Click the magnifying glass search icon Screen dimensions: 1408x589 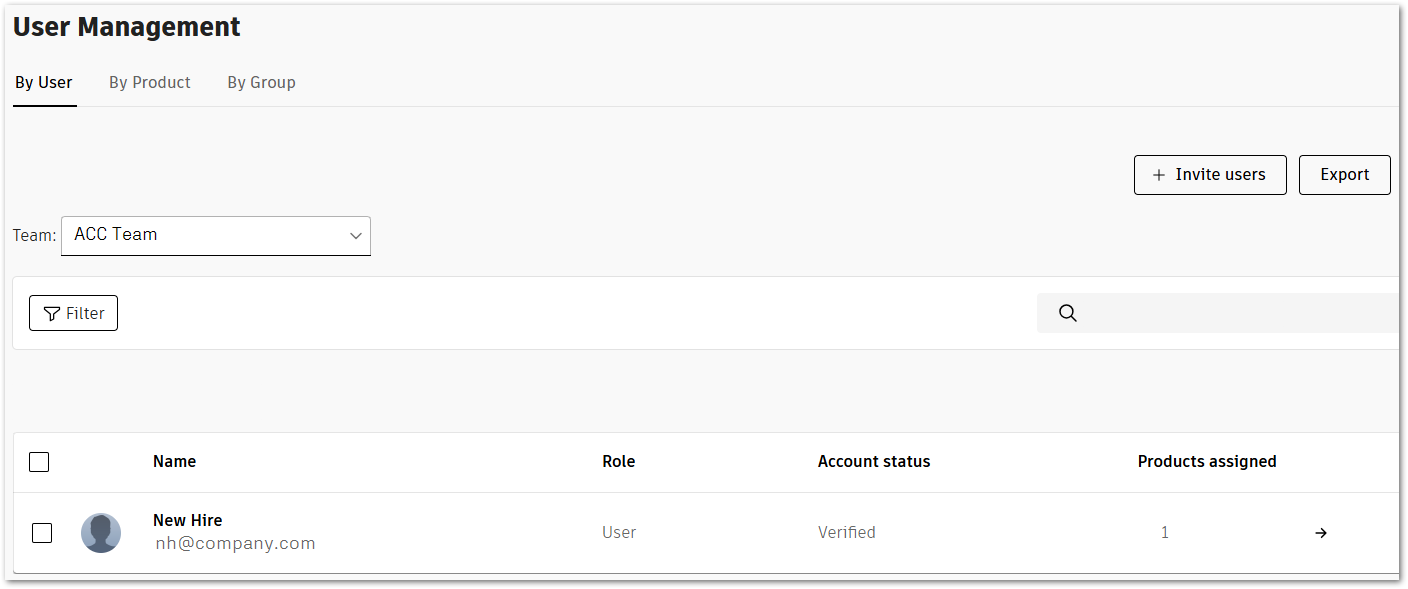tap(1067, 313)
